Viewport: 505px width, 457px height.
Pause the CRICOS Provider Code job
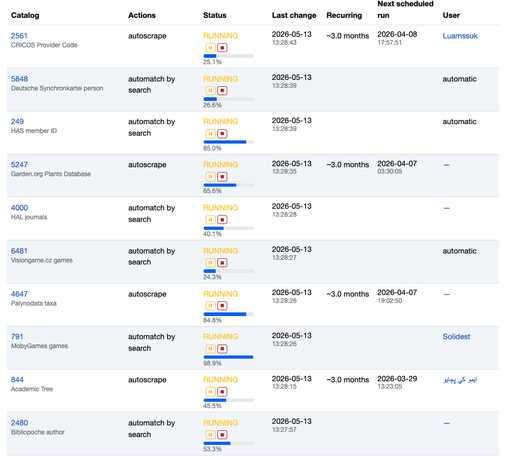(210, 48)
